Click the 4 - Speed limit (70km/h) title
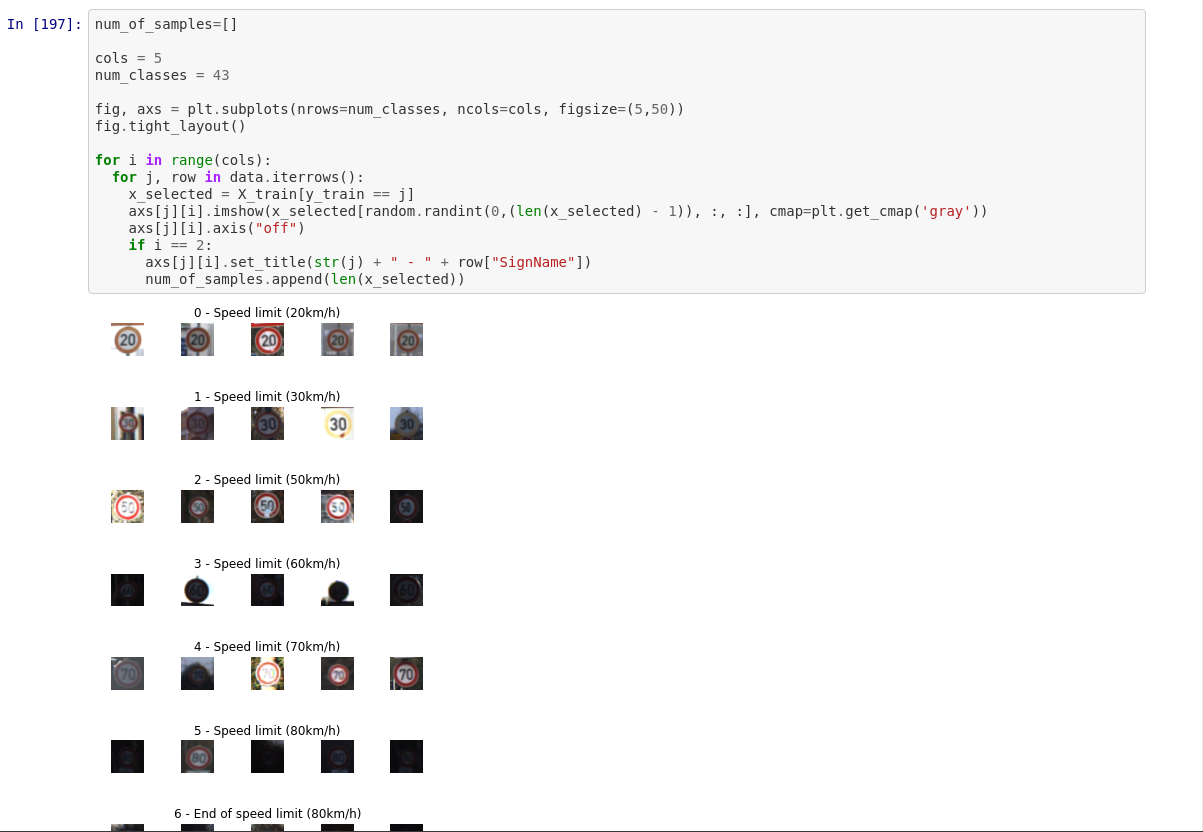 point(267,647)
